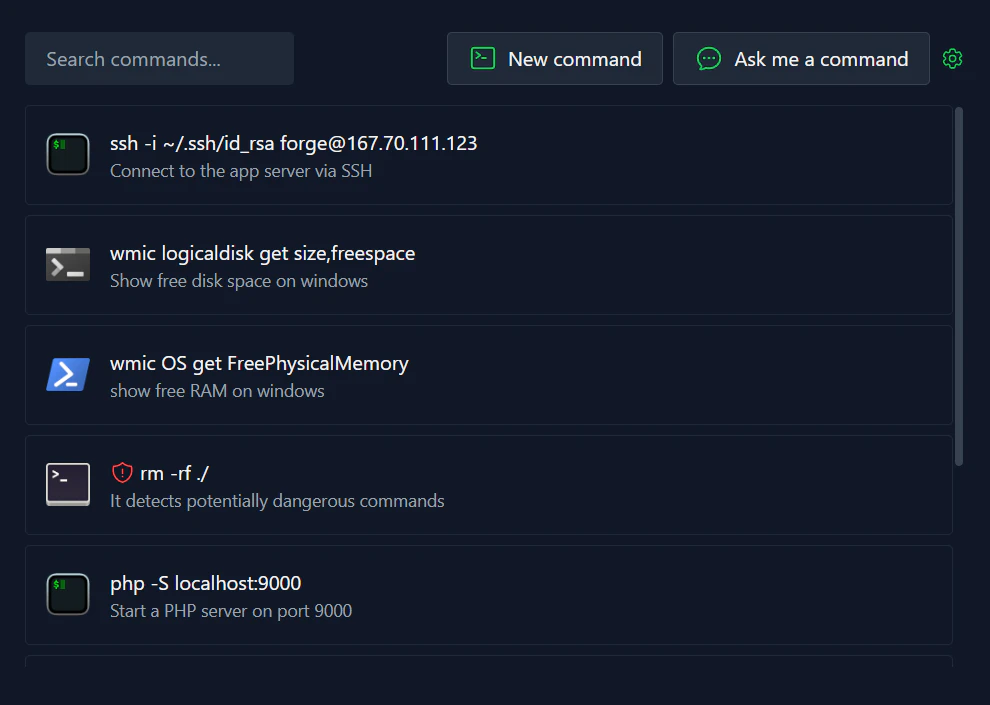The image size is (990, 705).
Task: Select the dangerous rm -rf command entry
Action: coord(489,485)
